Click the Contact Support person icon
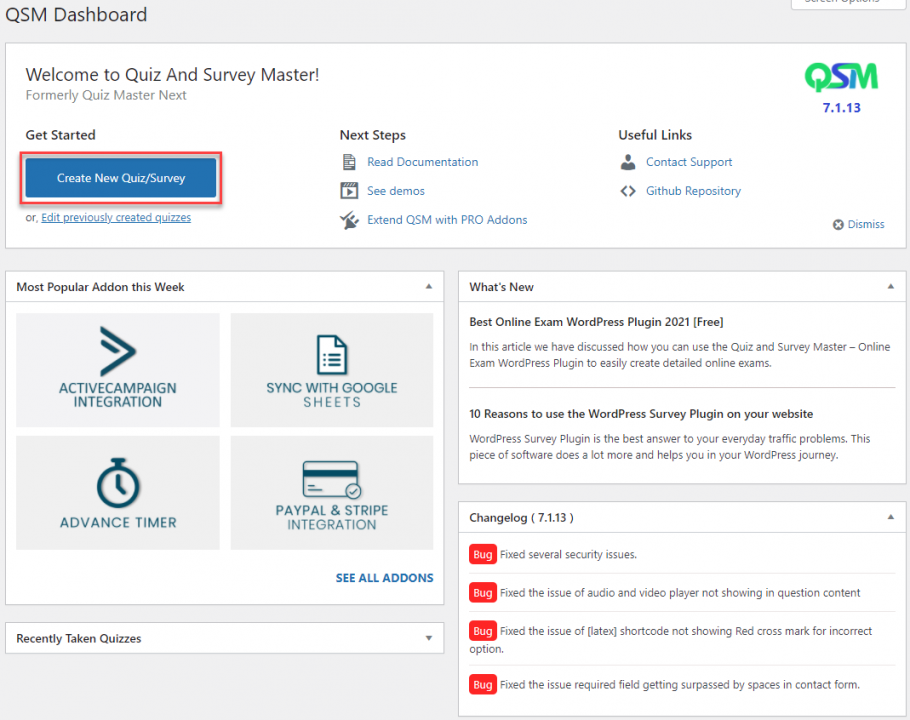 point(628,161)
